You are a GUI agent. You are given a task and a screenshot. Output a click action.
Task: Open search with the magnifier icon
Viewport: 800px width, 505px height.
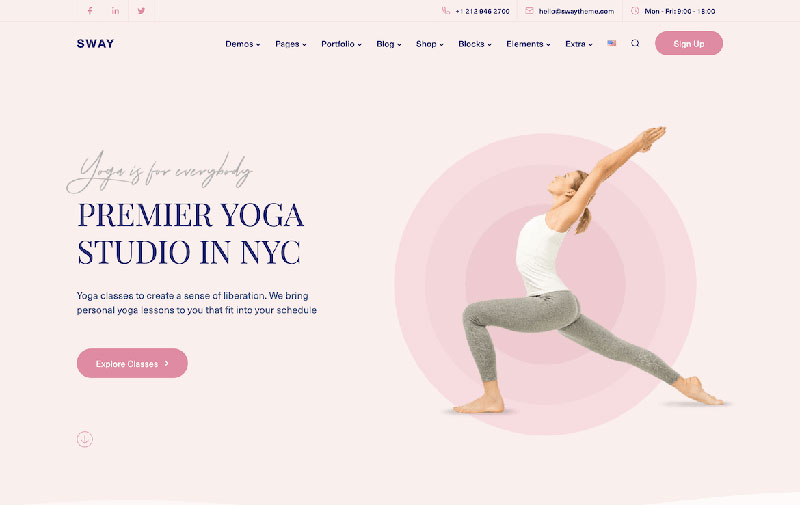pyautogui.click(x=635, y=43)
